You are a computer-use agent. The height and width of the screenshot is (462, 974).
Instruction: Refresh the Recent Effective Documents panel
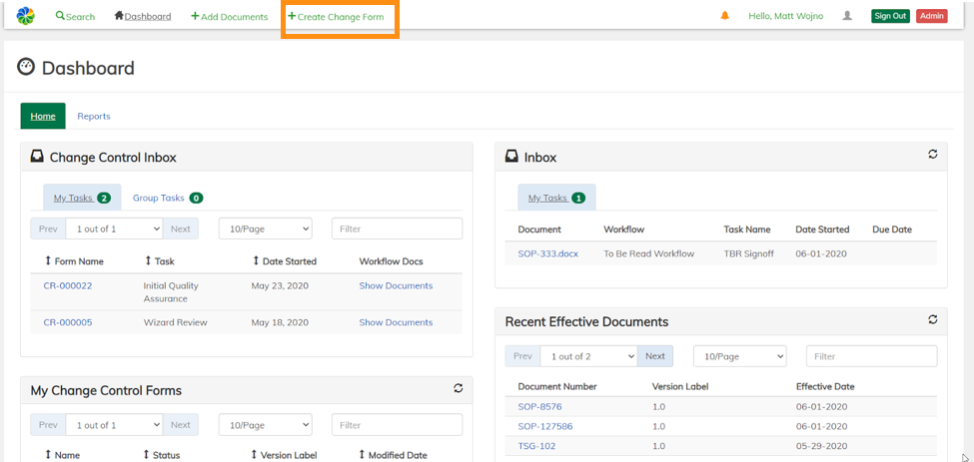pos(933,320)
